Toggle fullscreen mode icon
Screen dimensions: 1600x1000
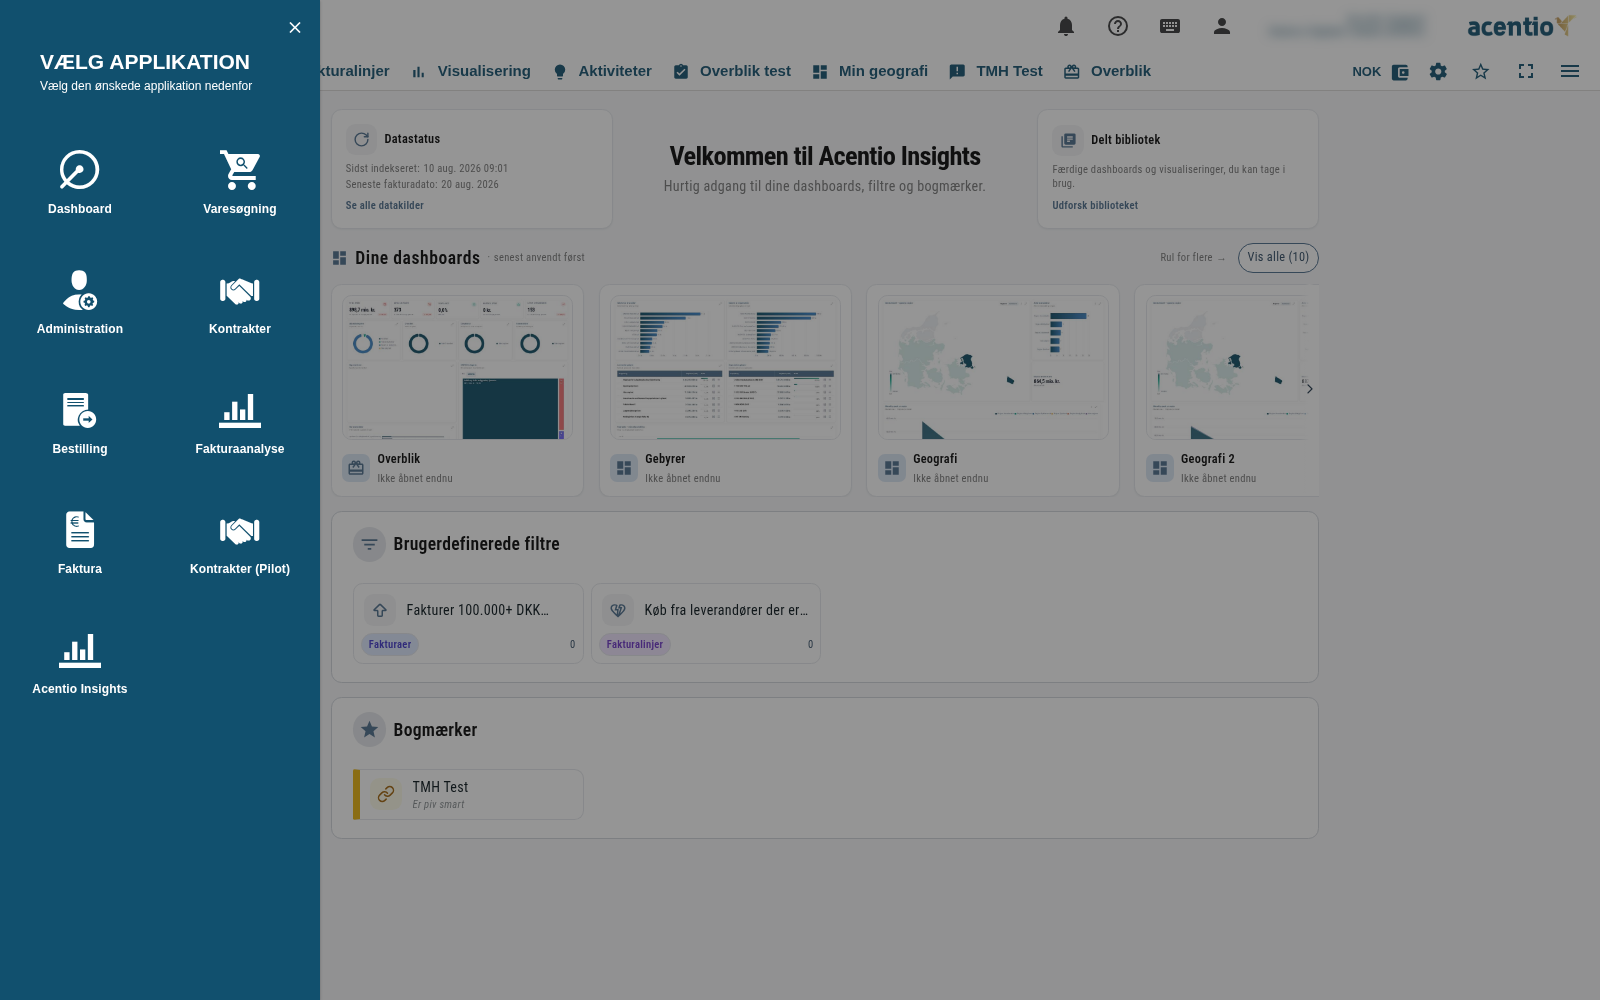(x=1526, y=72)
